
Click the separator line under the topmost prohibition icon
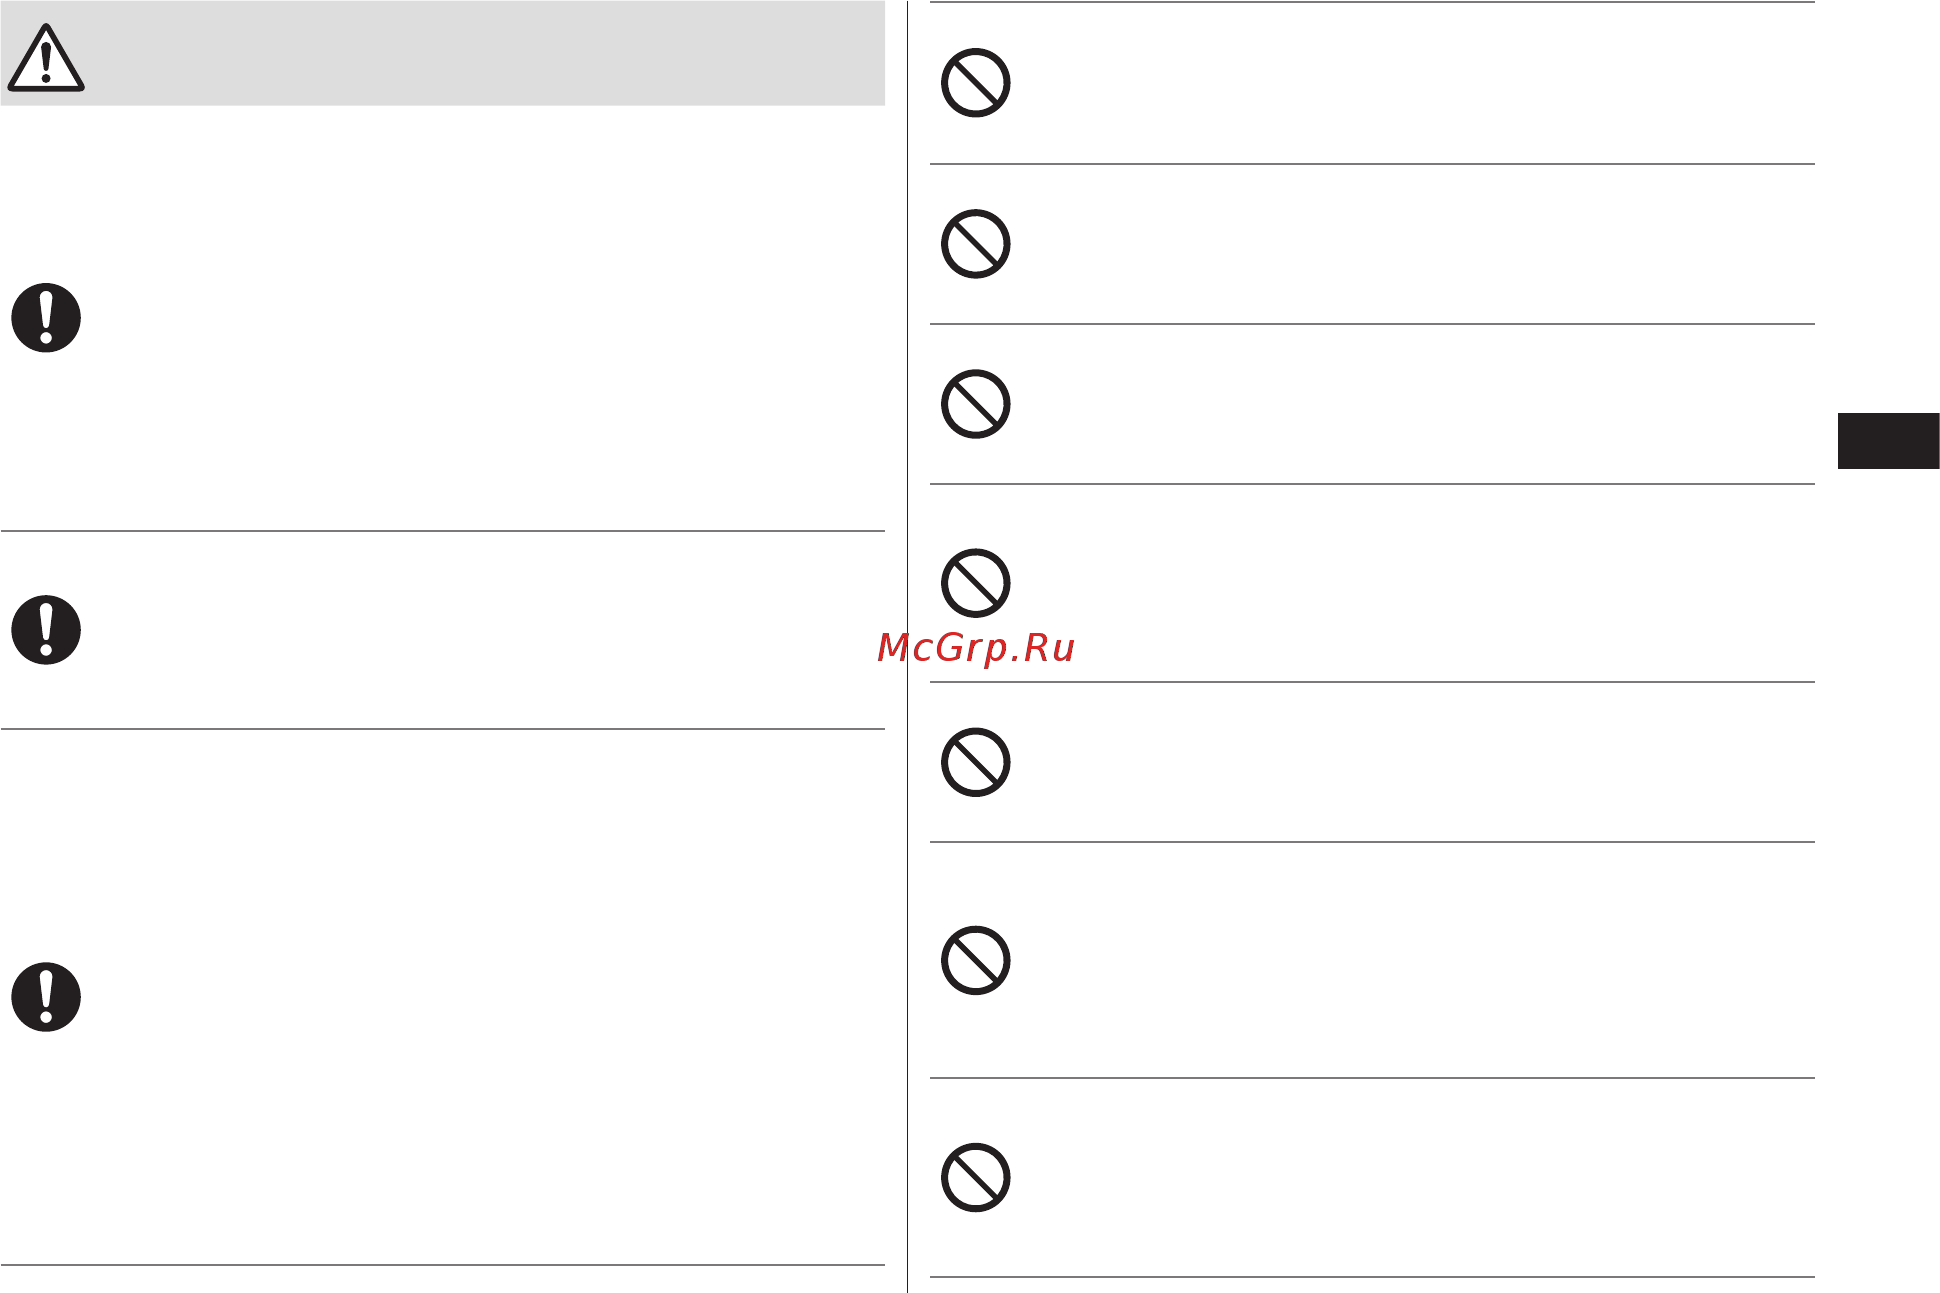tap(1372, 164)
